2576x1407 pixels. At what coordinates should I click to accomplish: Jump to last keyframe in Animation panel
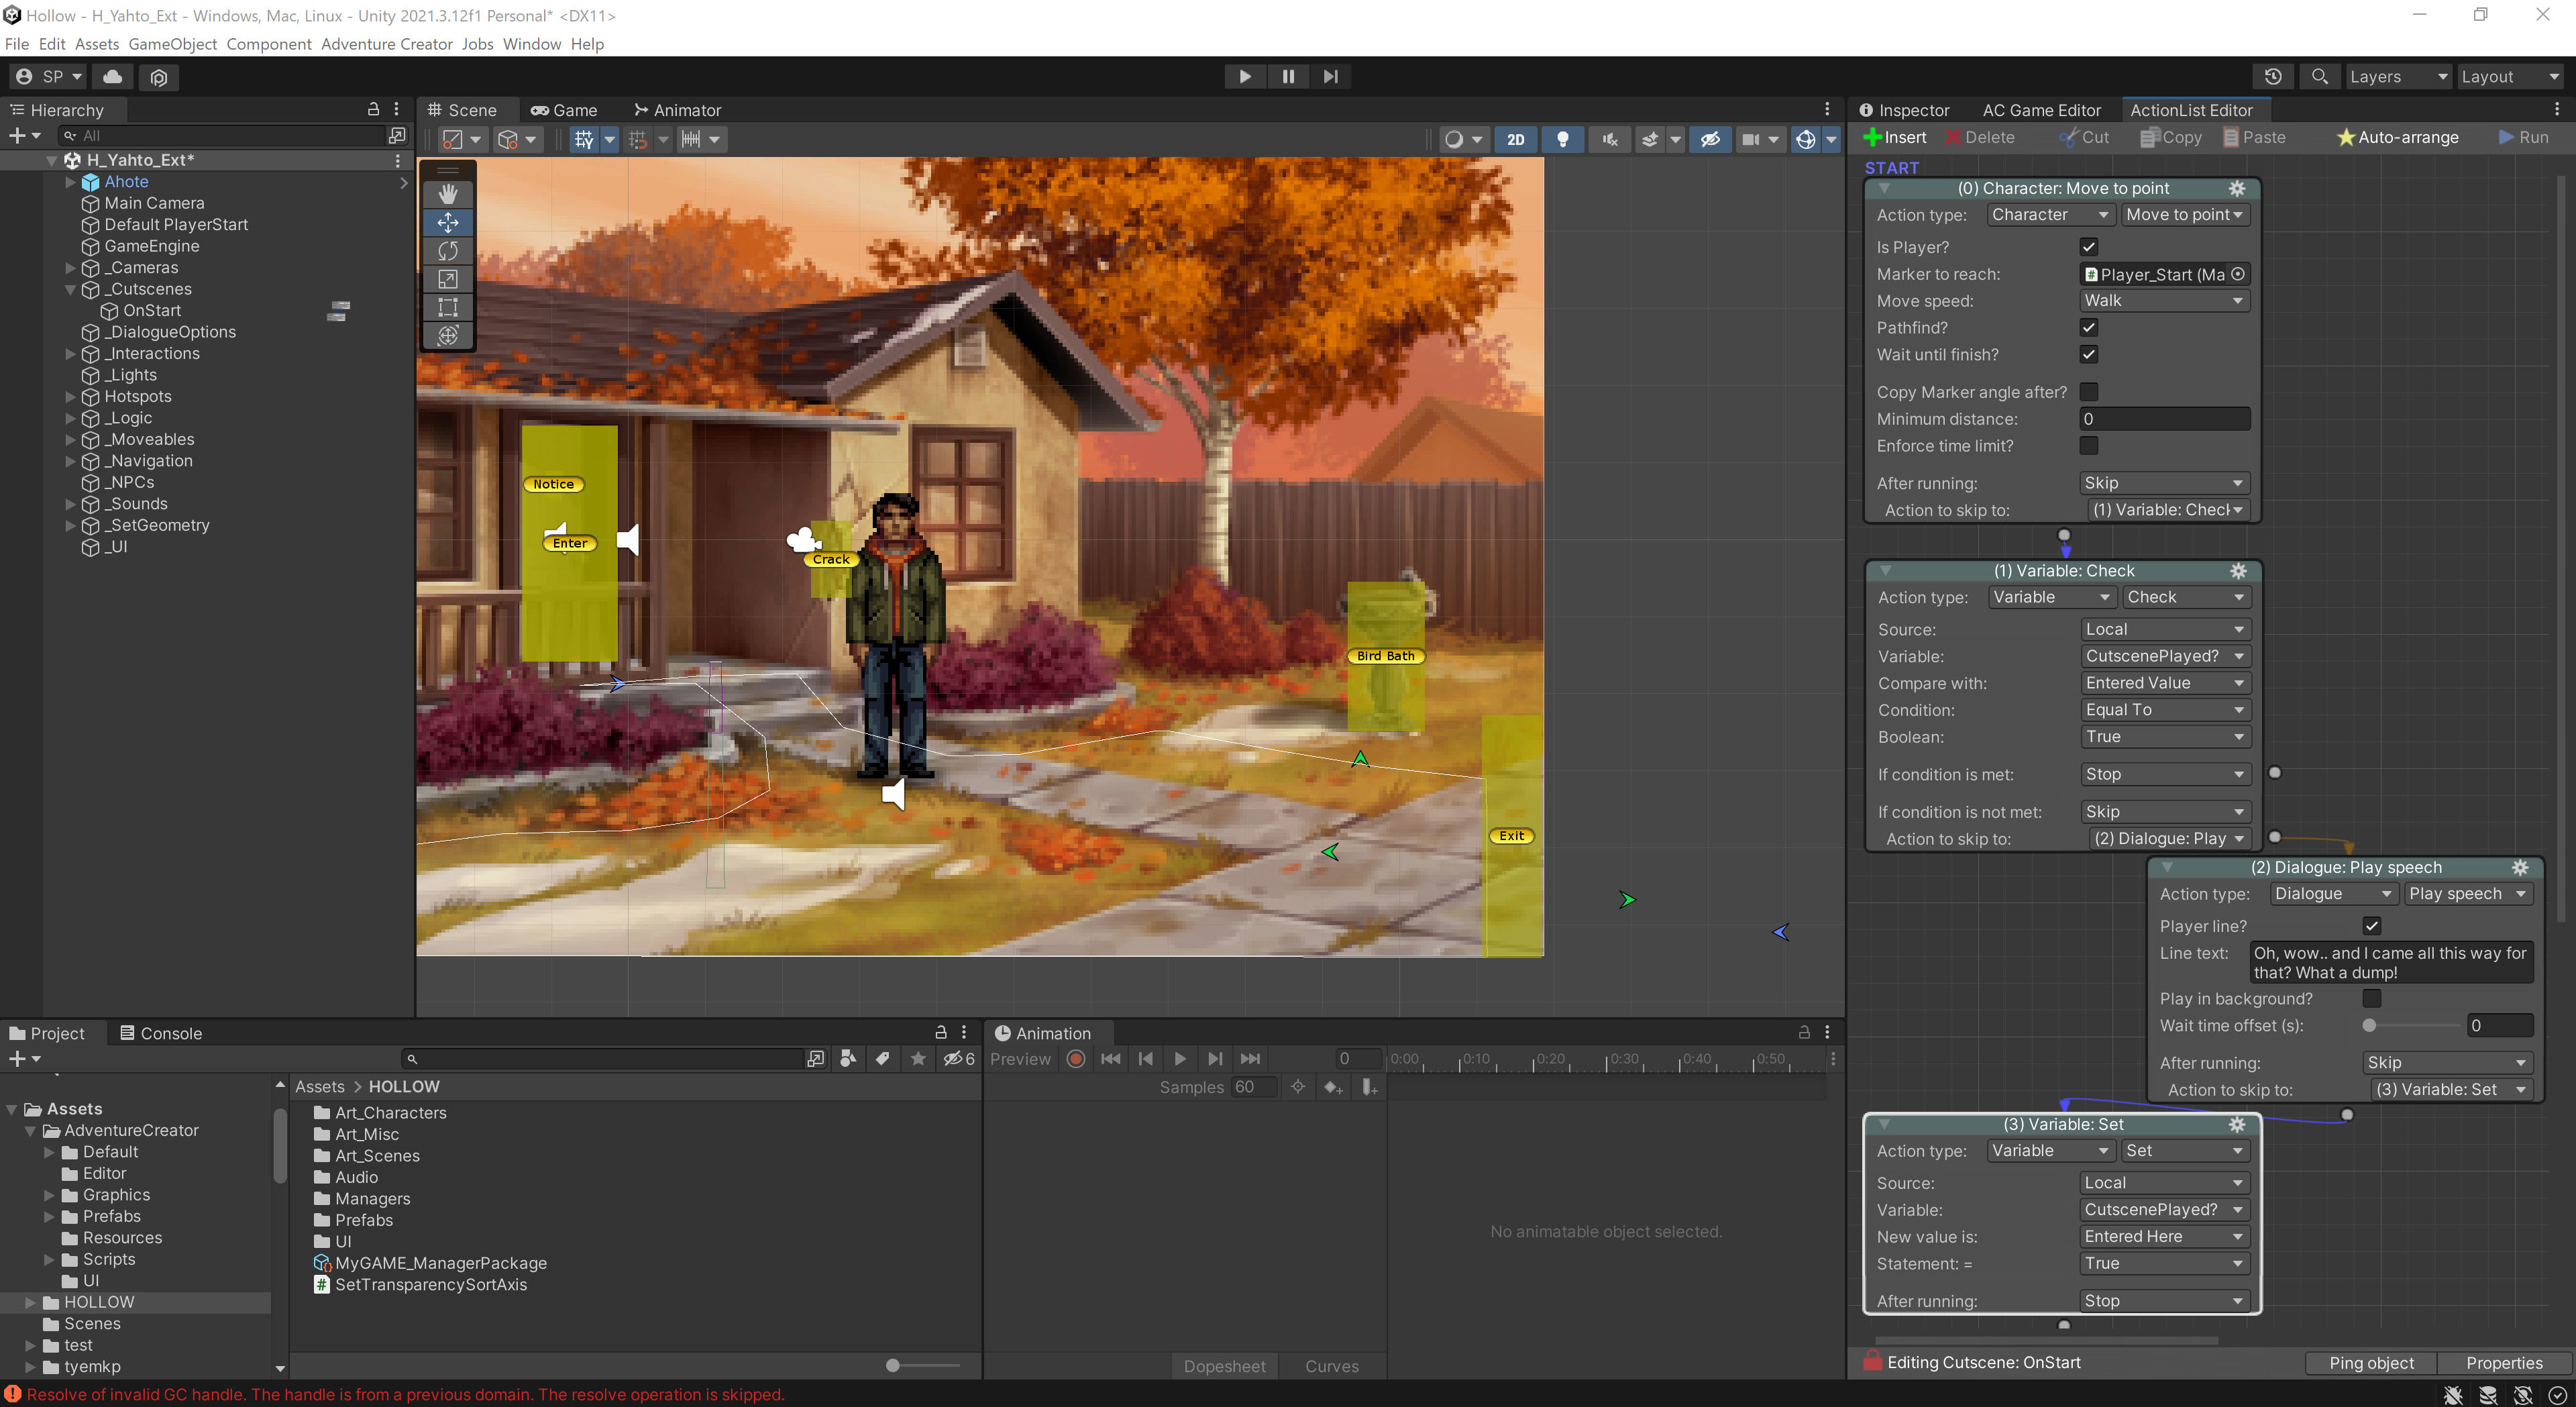pyautogui.click(x=1250, y=1059)
